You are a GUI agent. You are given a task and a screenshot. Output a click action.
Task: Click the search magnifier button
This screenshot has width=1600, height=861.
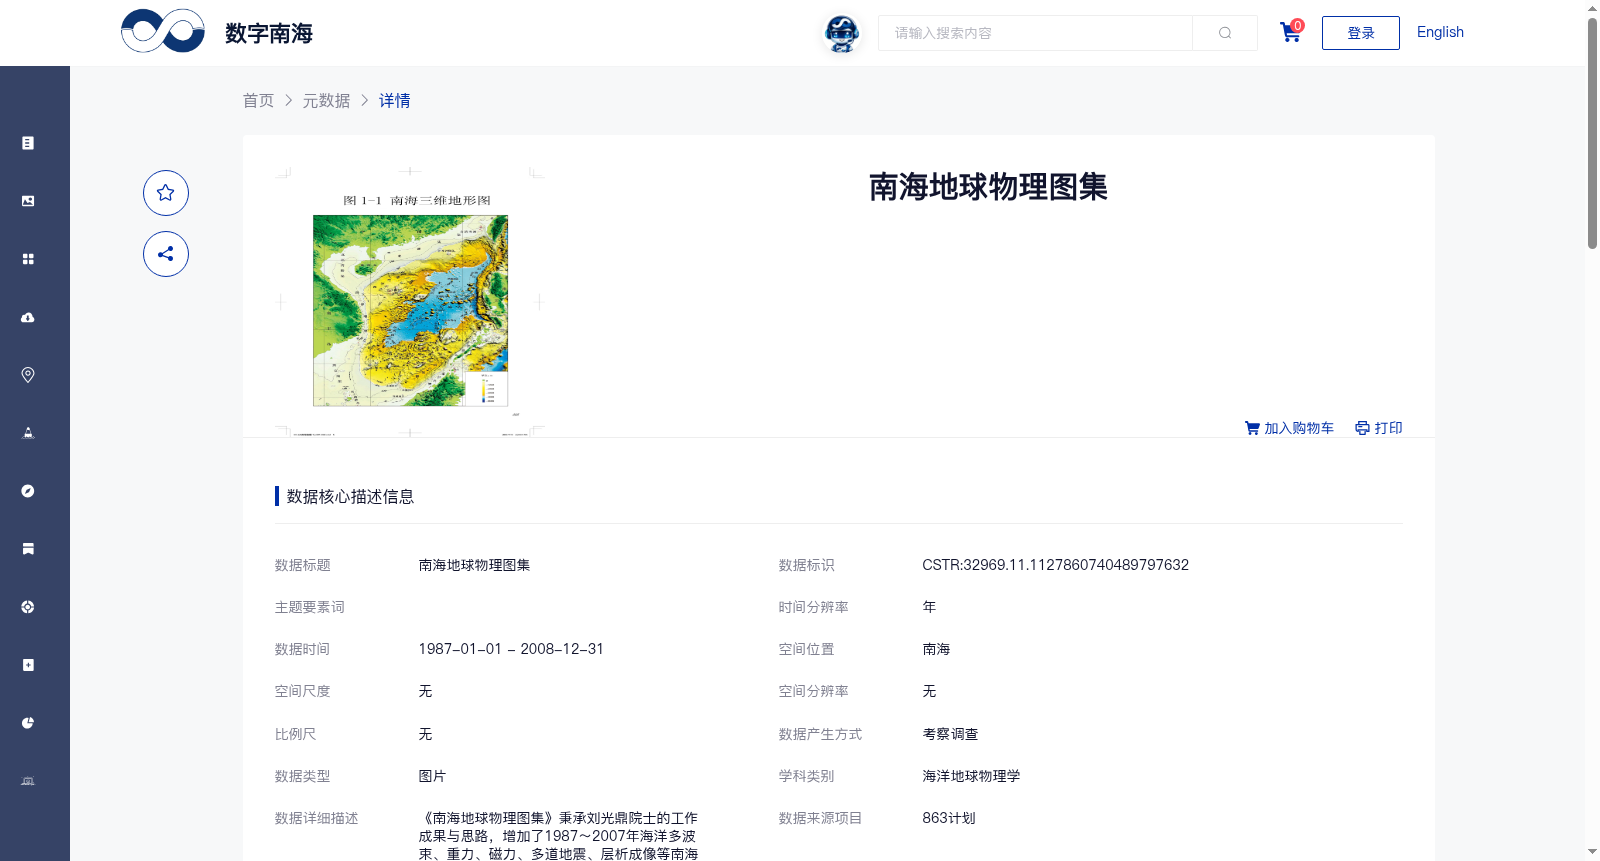coord(1225,33)
